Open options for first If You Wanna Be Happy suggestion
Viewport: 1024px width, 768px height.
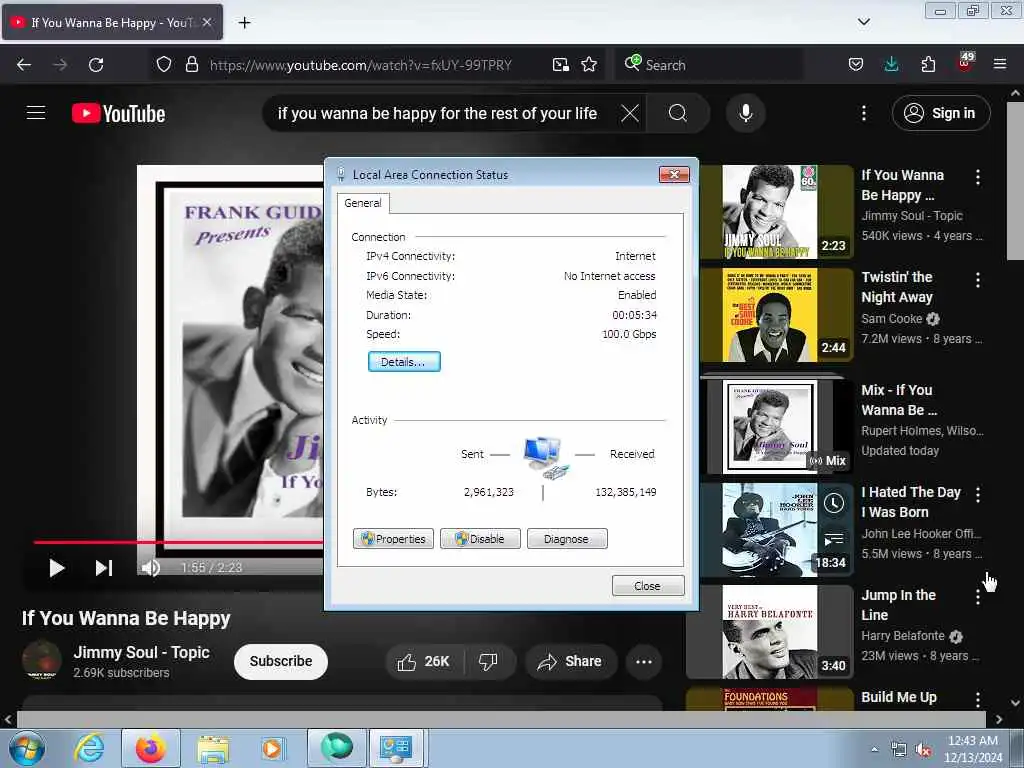[x=978, y=177]
